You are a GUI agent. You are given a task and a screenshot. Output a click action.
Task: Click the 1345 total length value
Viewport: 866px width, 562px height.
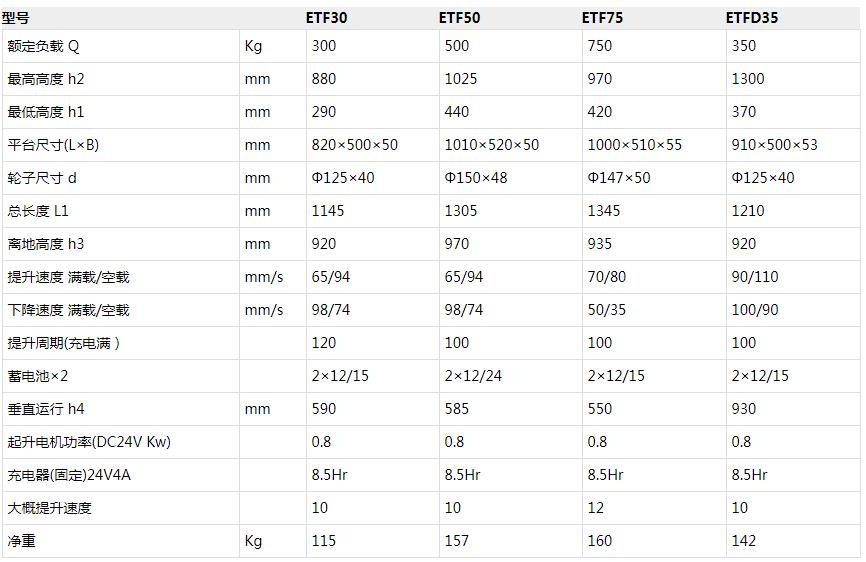[604, 211]
